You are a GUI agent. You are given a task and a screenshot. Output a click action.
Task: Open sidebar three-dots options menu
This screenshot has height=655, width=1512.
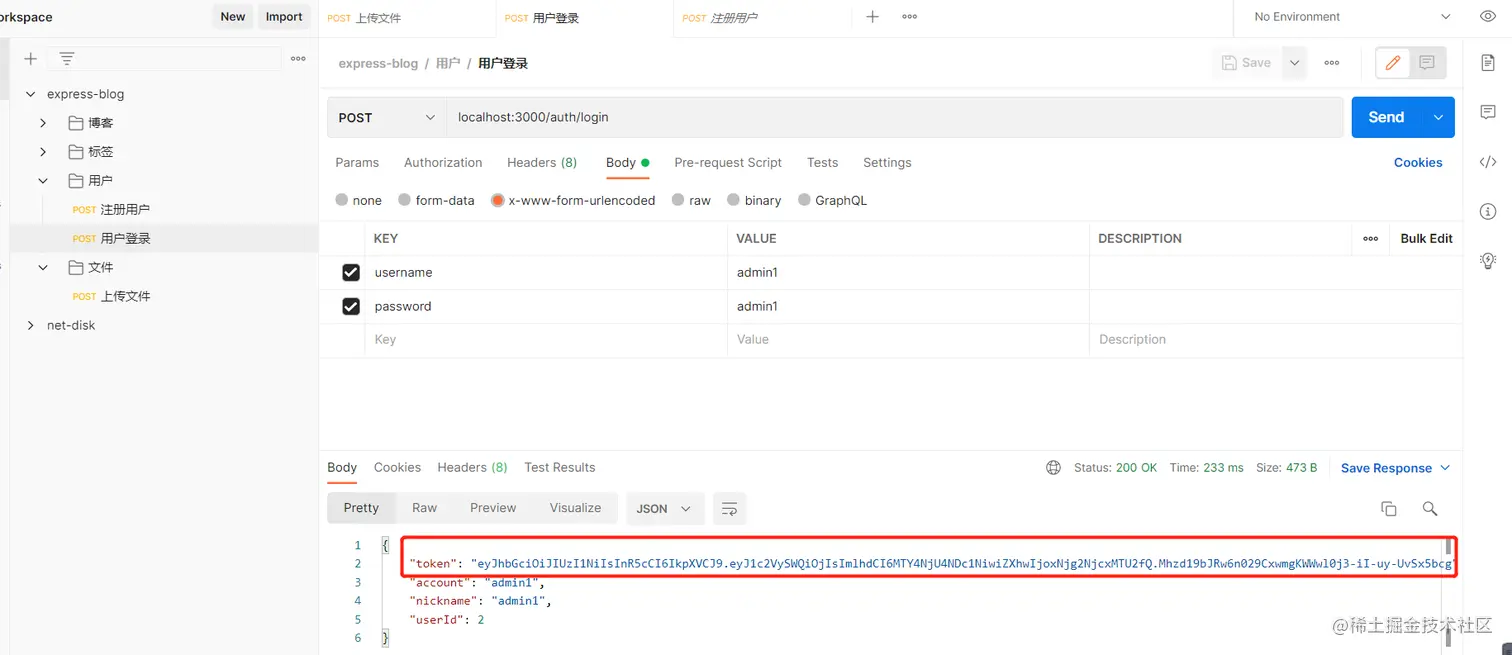click(x=298, y=59)
